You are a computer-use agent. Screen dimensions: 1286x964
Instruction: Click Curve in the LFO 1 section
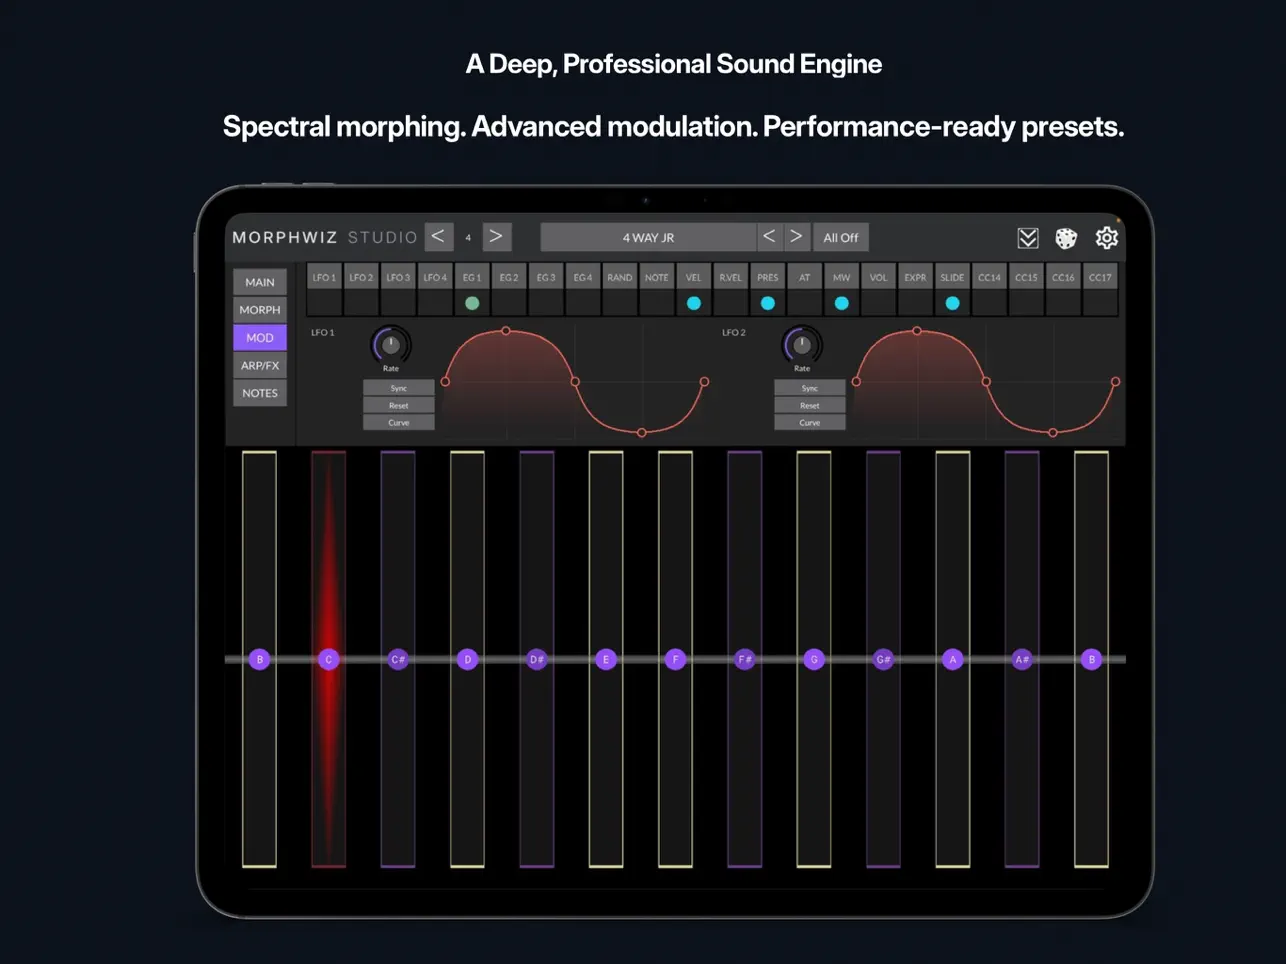click(399, 422)
